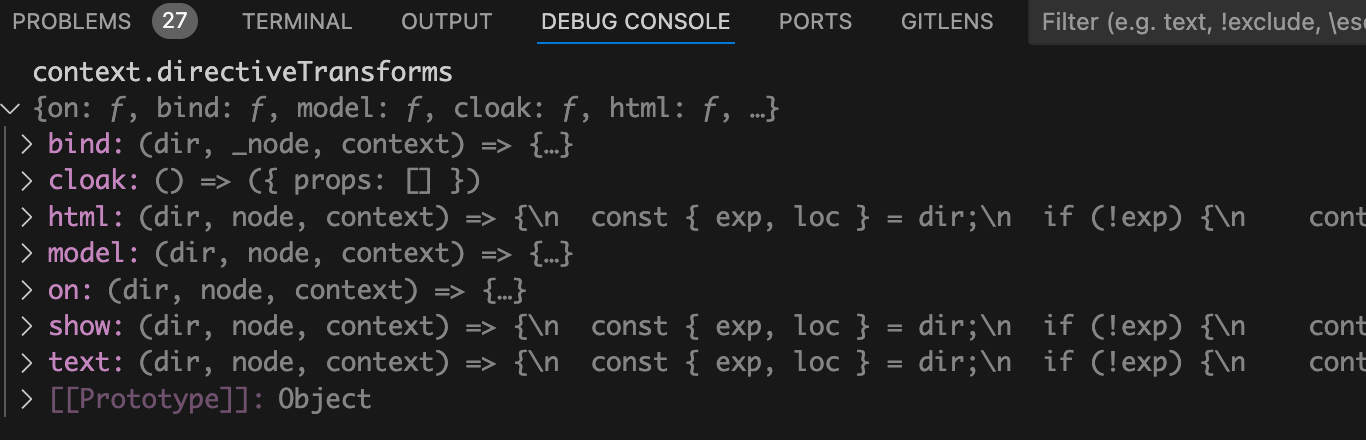Expand the text property arrow
Image resolution: width=1366 pixels, height=440 pixels.
click(x=28, y=363)
